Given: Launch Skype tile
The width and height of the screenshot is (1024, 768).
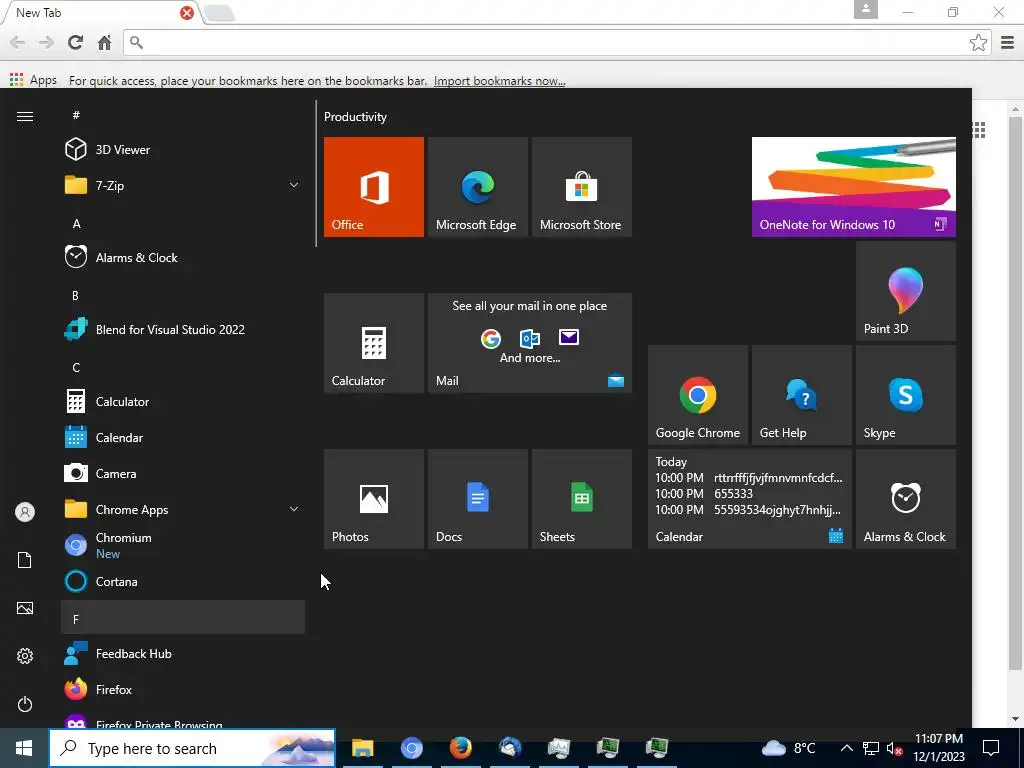Looking at the screenshot, I should pyautogui.click(x=906, y=395).
